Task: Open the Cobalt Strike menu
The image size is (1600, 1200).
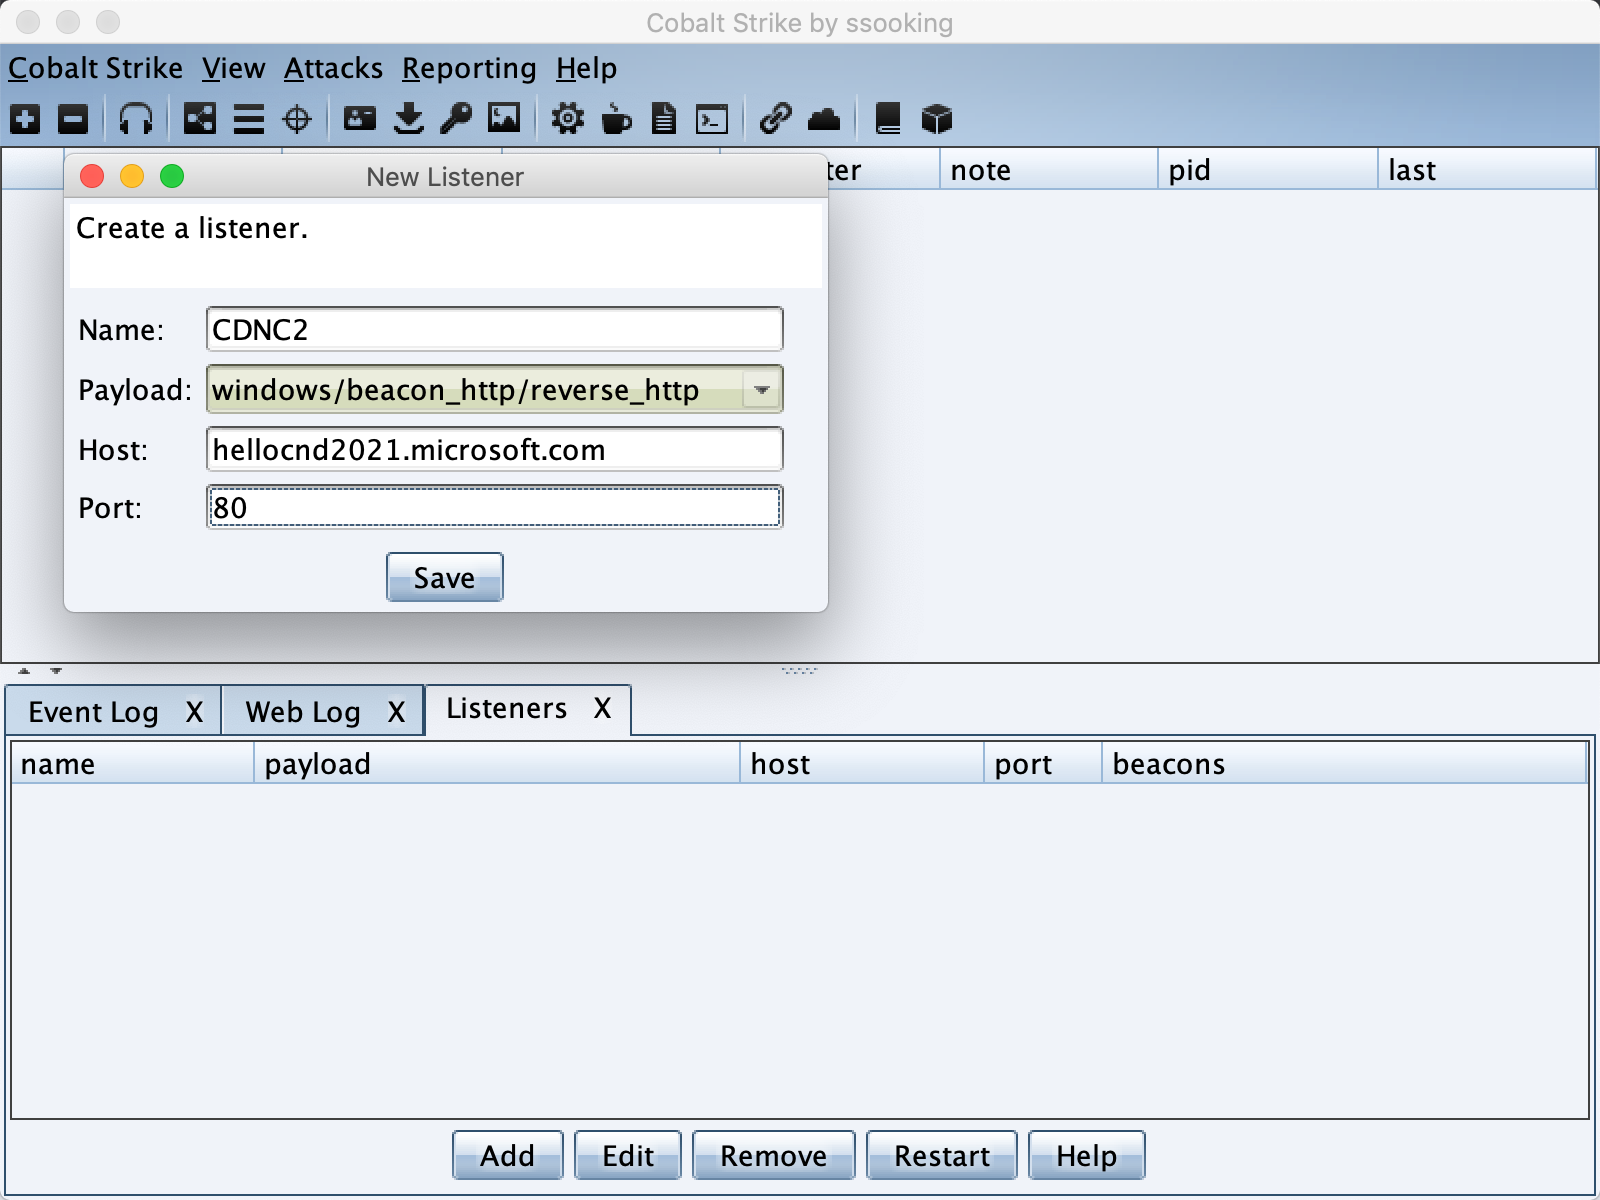Action: tap(96, 68)
